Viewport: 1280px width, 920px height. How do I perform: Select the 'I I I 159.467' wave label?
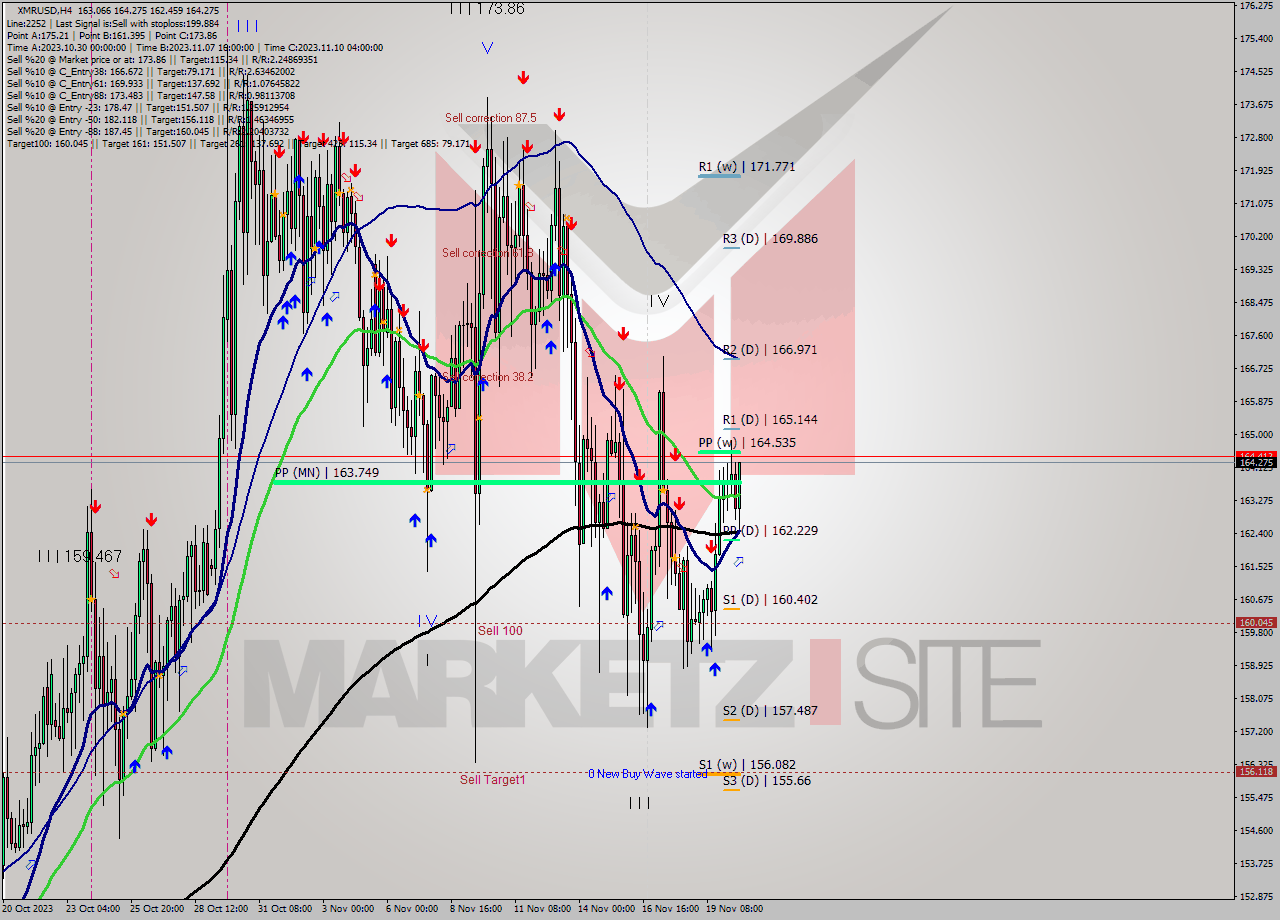[x=80, y=556]
